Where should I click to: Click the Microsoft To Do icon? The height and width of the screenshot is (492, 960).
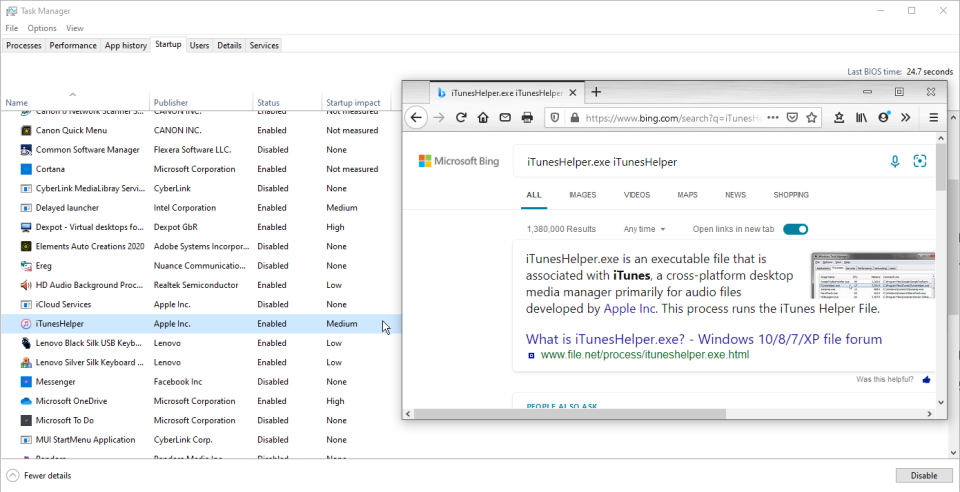click(x=26, y=420)
